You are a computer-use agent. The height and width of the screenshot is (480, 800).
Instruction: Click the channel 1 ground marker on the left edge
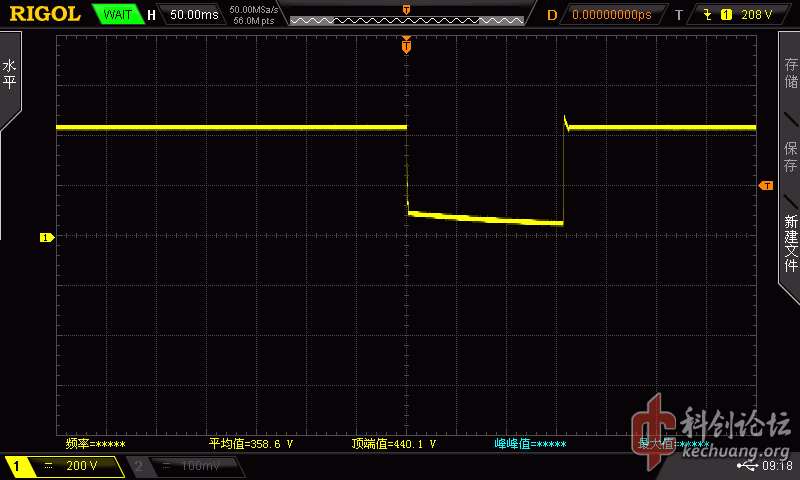(x=45, y=237)
